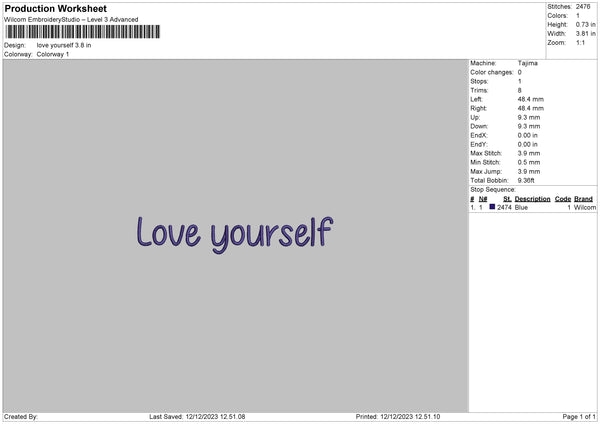This screenshot has width=600, height=424.
Task: Click the Colors value in header
Action: click(x=578, y=16)
